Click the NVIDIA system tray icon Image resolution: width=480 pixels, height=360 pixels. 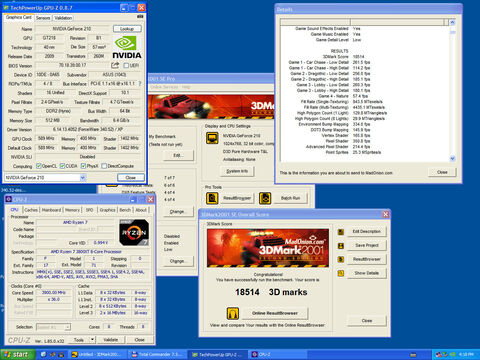tap(452, 354)
